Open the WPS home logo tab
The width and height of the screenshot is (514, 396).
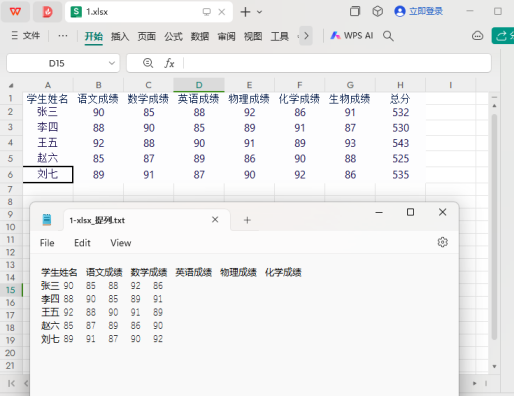pos(15,12)
